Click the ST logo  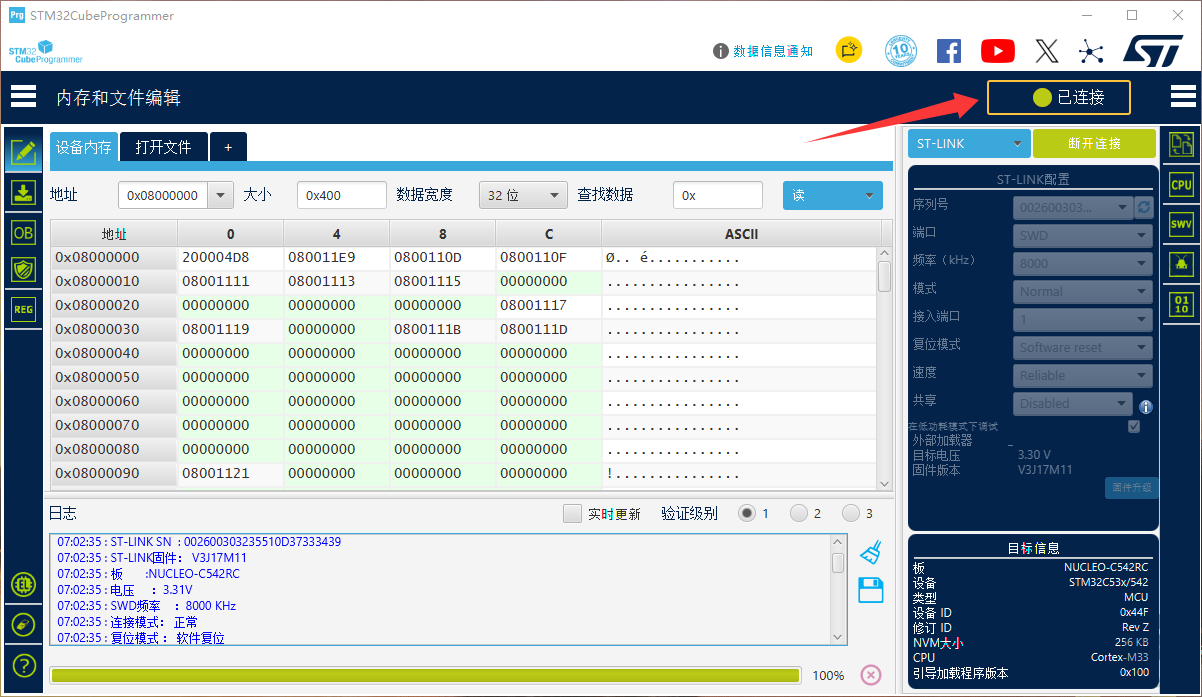[x=1153, y=51]
